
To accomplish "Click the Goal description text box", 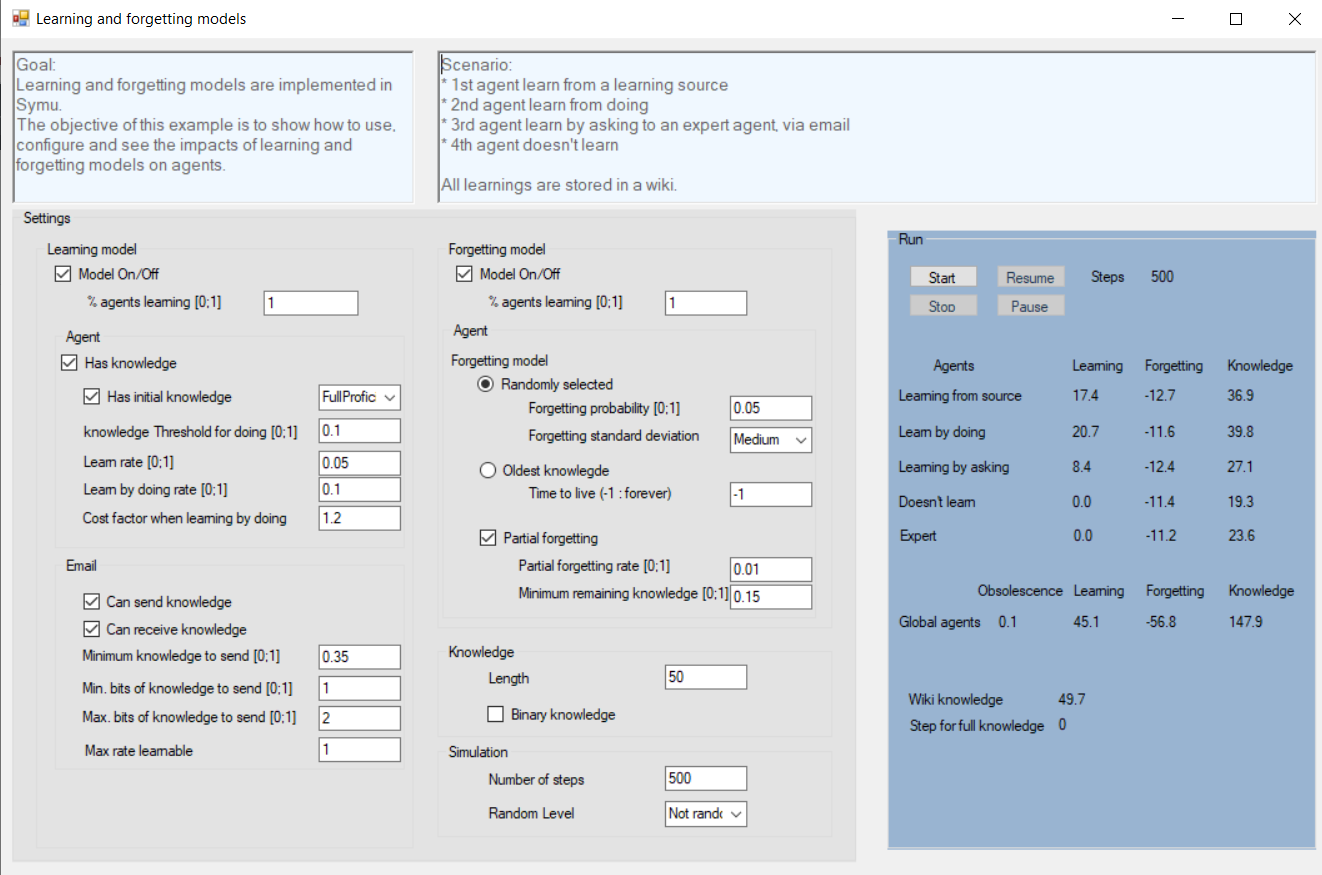I will (x=213, y=127).
